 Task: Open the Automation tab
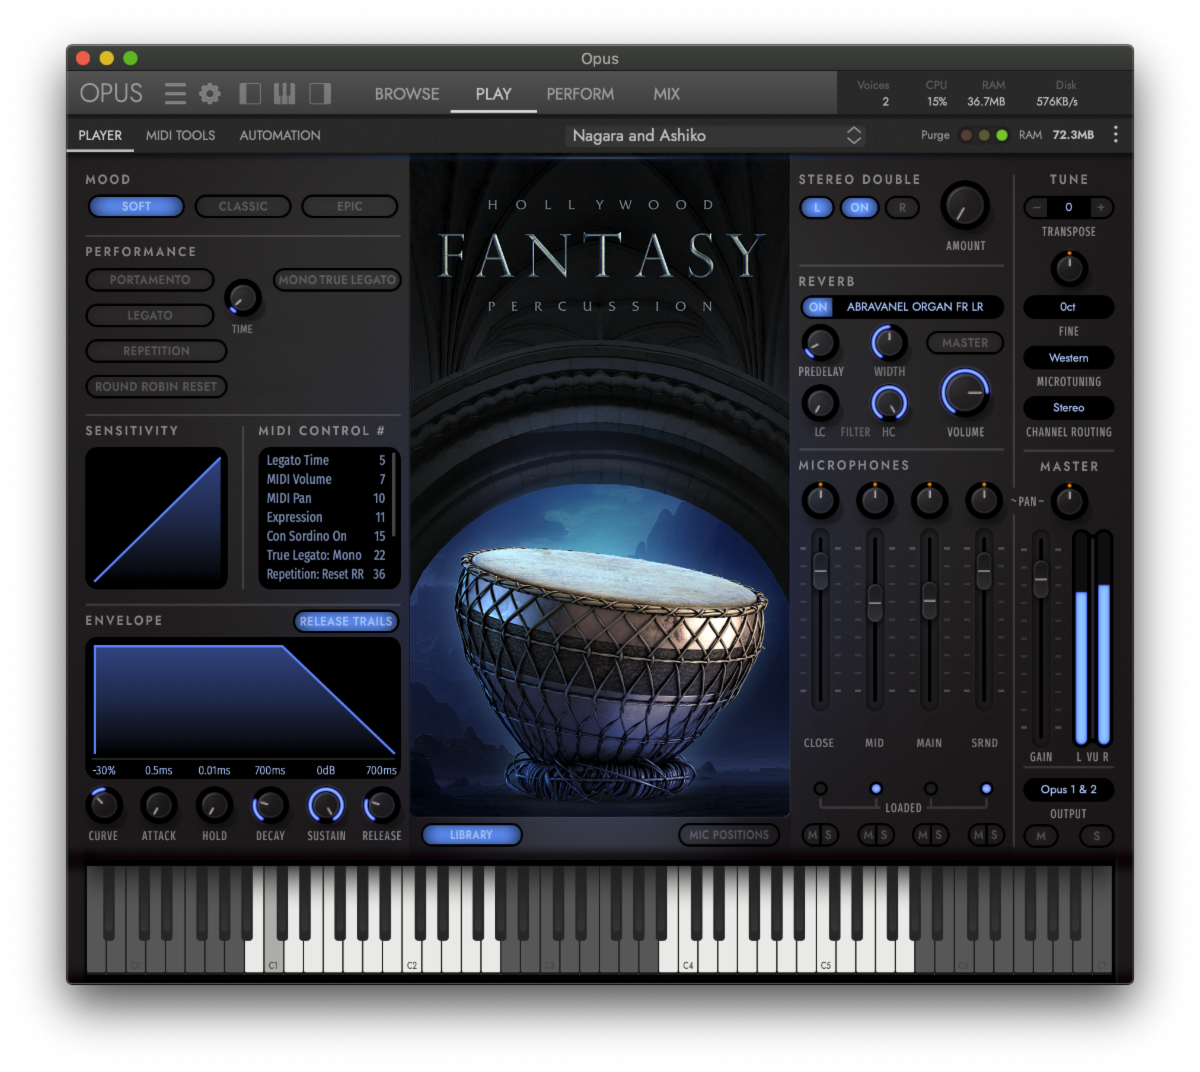coord(280,135)
